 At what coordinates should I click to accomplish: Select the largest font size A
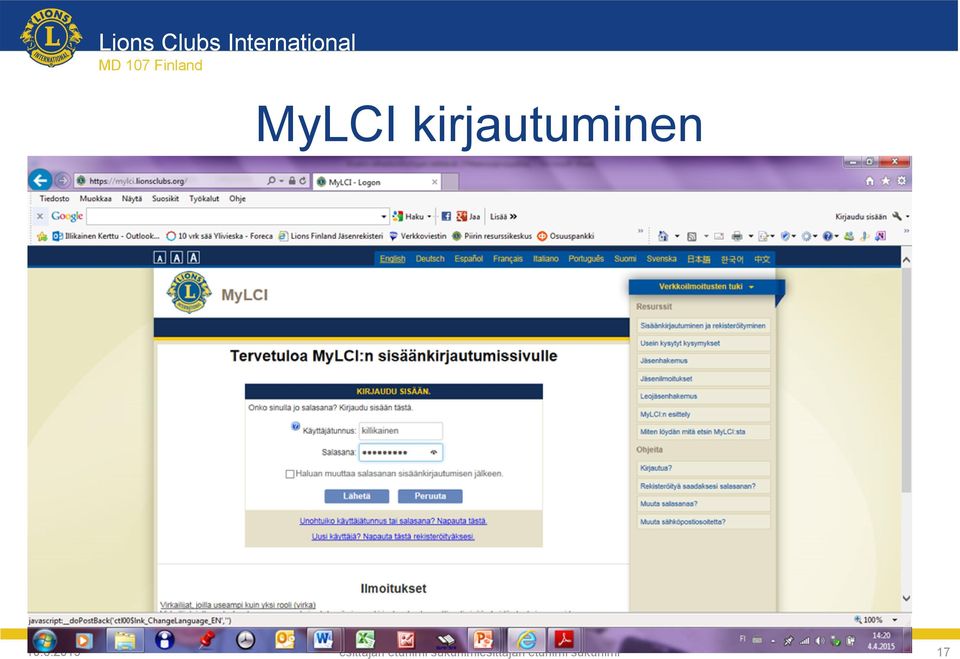click(193, 258)
